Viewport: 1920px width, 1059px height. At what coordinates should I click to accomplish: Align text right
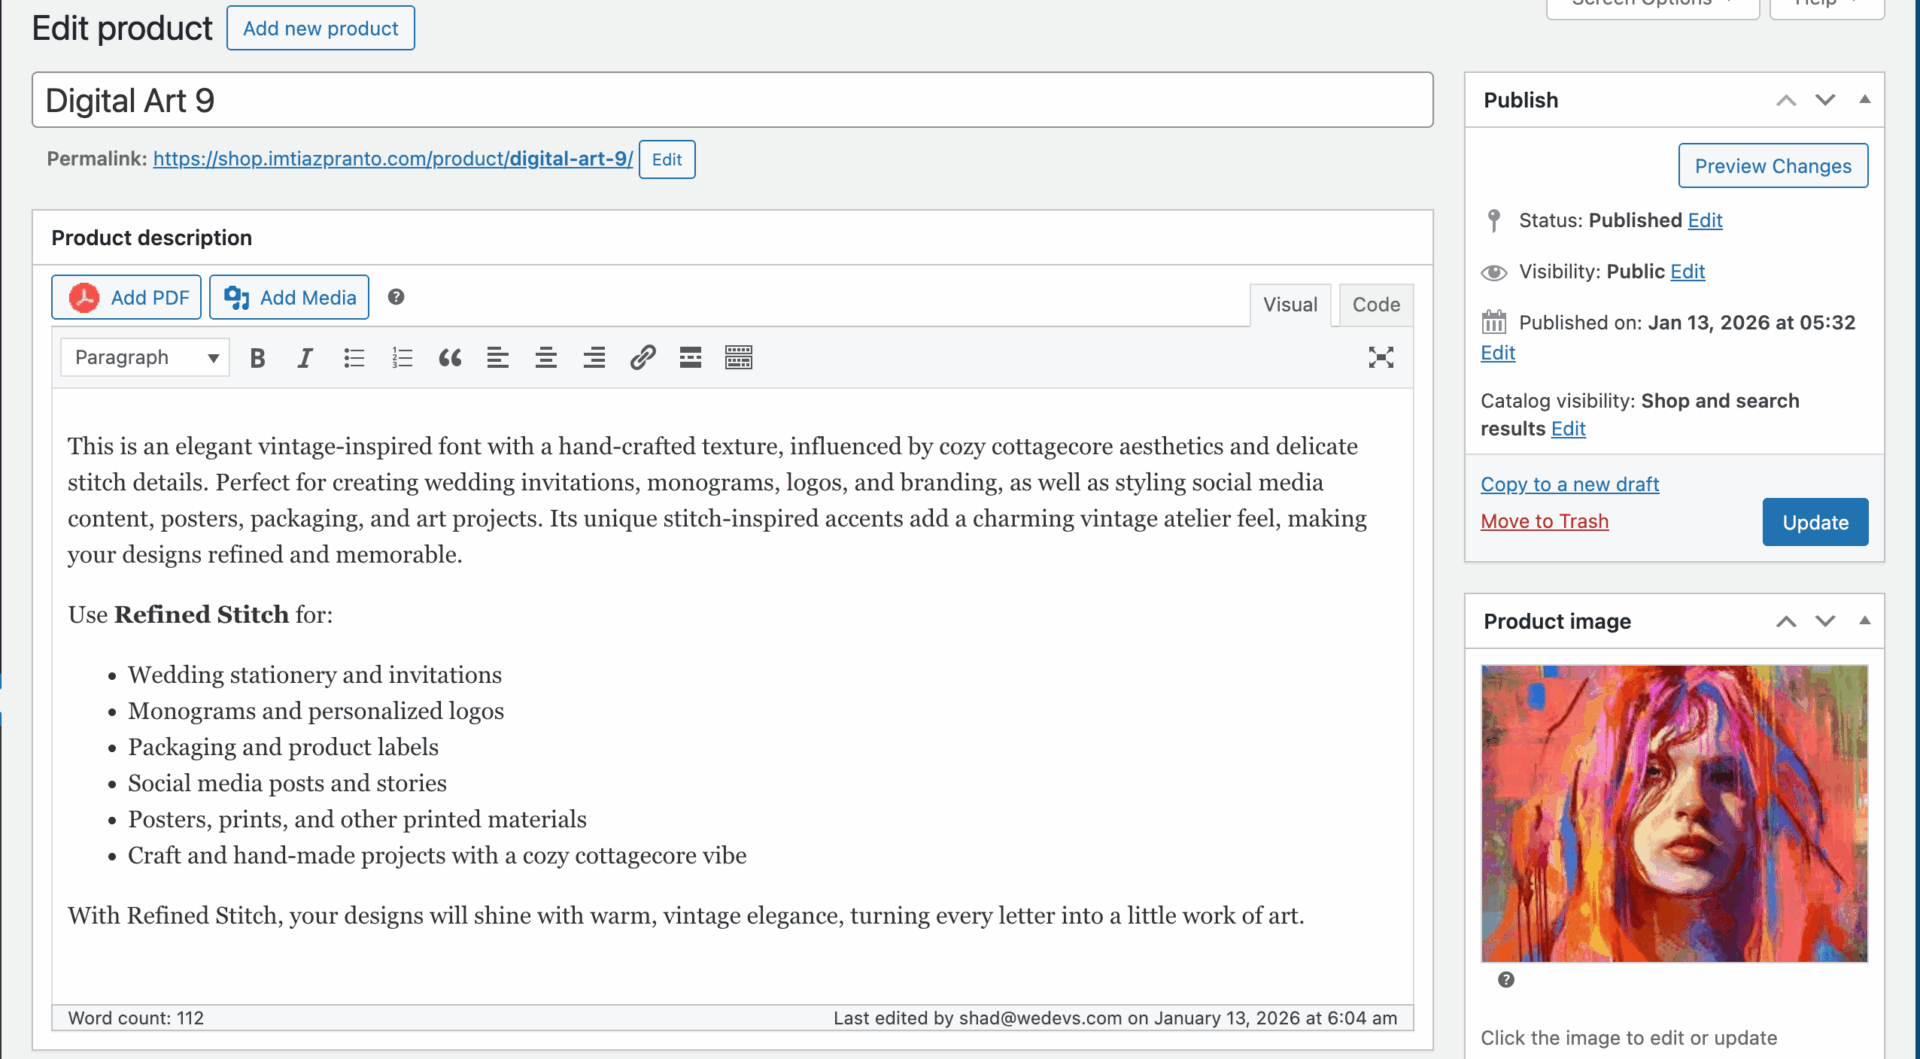[x=593, y=357]
